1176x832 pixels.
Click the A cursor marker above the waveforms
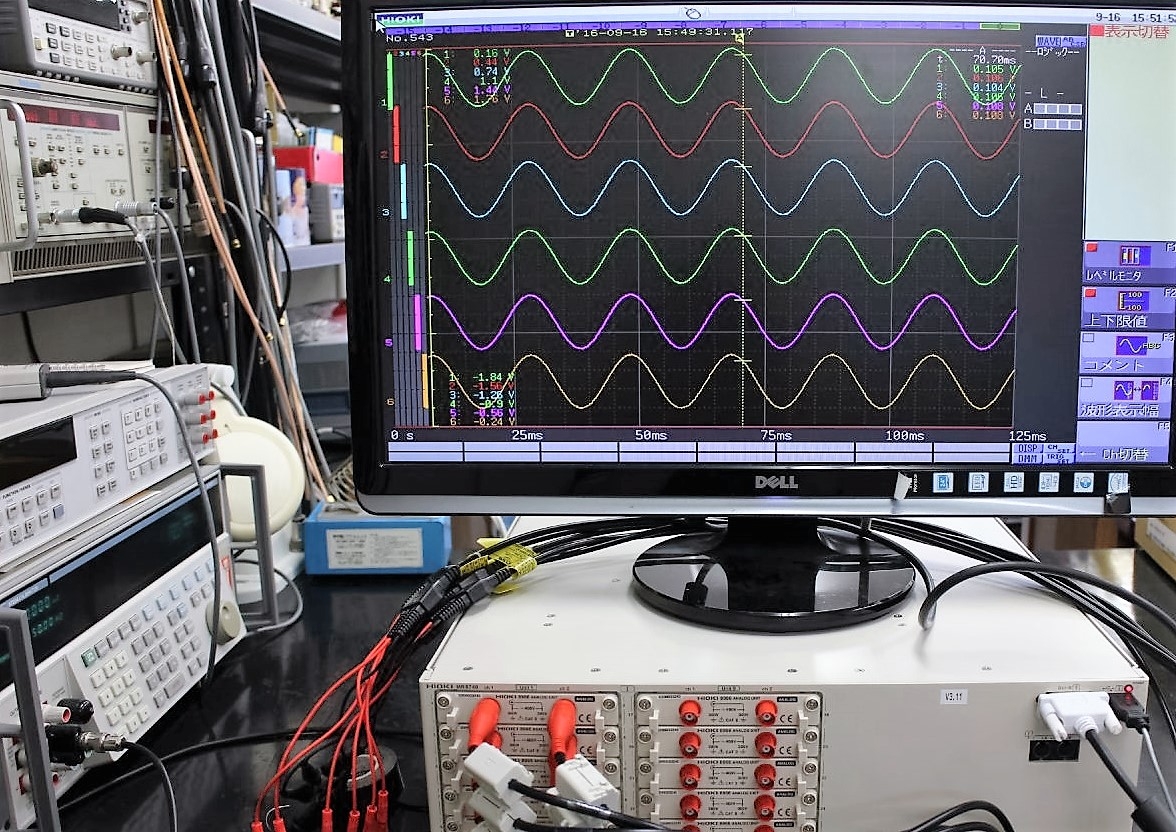pos(740,38)
